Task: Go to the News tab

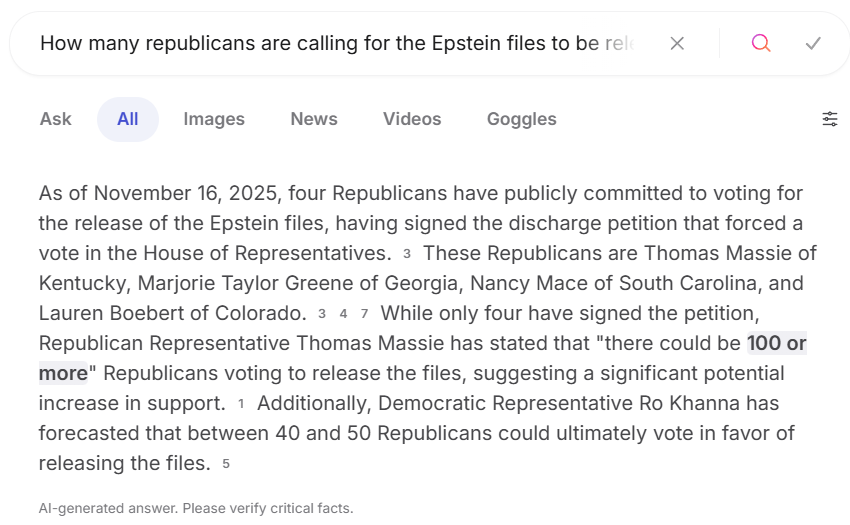Action: [x=314, y=119]
